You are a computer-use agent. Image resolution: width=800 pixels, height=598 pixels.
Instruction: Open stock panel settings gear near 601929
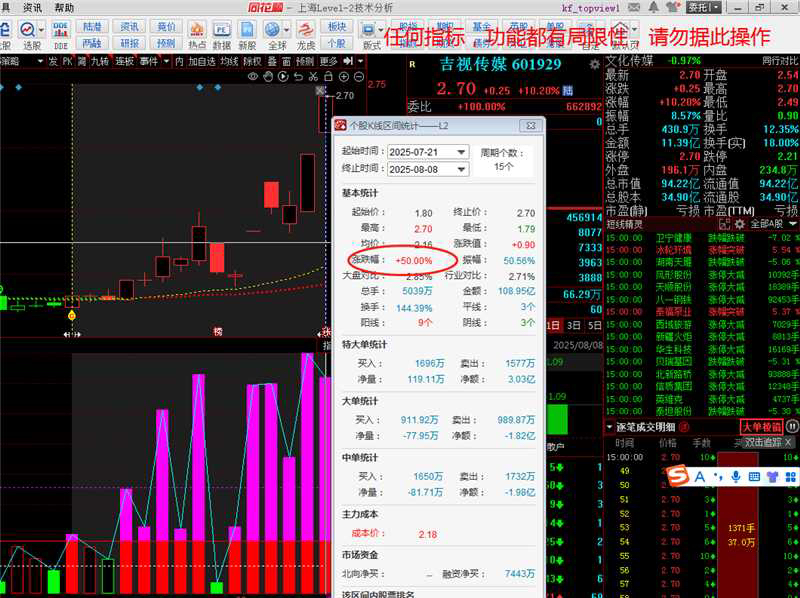point(594,65)
